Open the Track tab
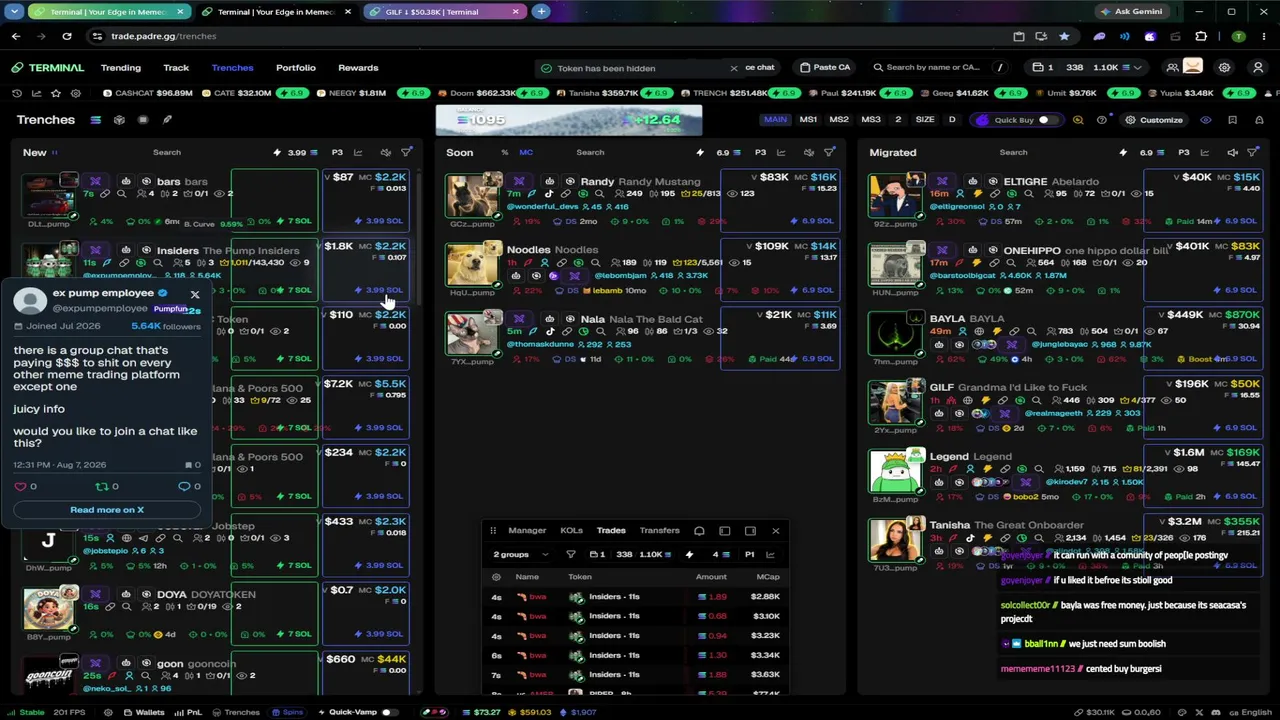This screenshot has height=720, width=1280. click(x=176, y=68)
